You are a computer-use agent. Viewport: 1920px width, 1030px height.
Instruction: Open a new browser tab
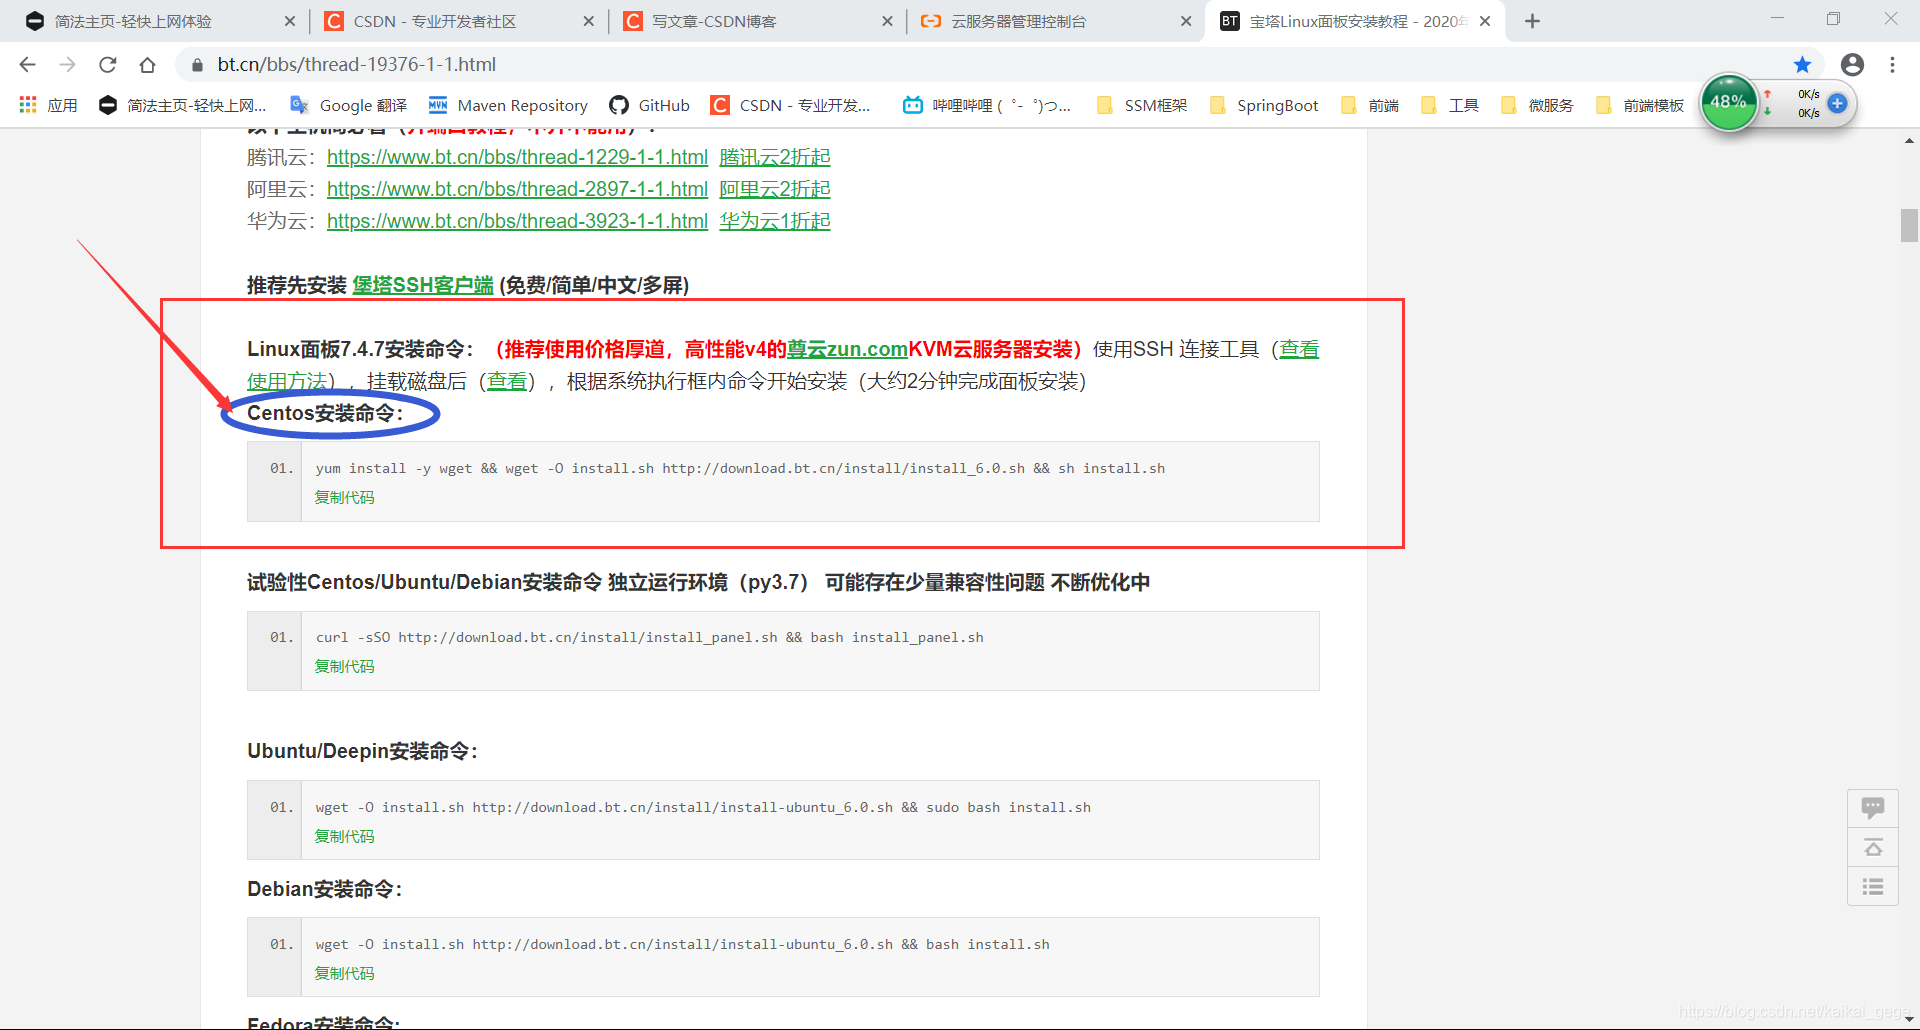point(1532,21)
